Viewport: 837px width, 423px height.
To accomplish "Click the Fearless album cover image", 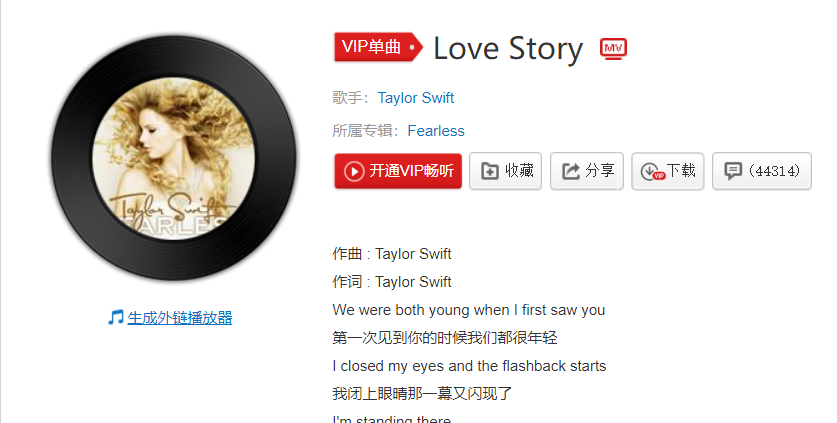I will (x=173, y=159).
